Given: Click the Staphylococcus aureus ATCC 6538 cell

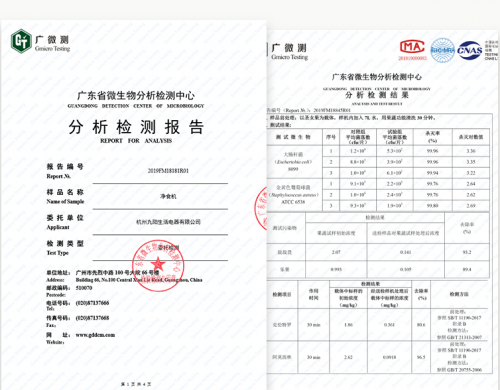Looking at the screenshot, I should pos(293,195).
